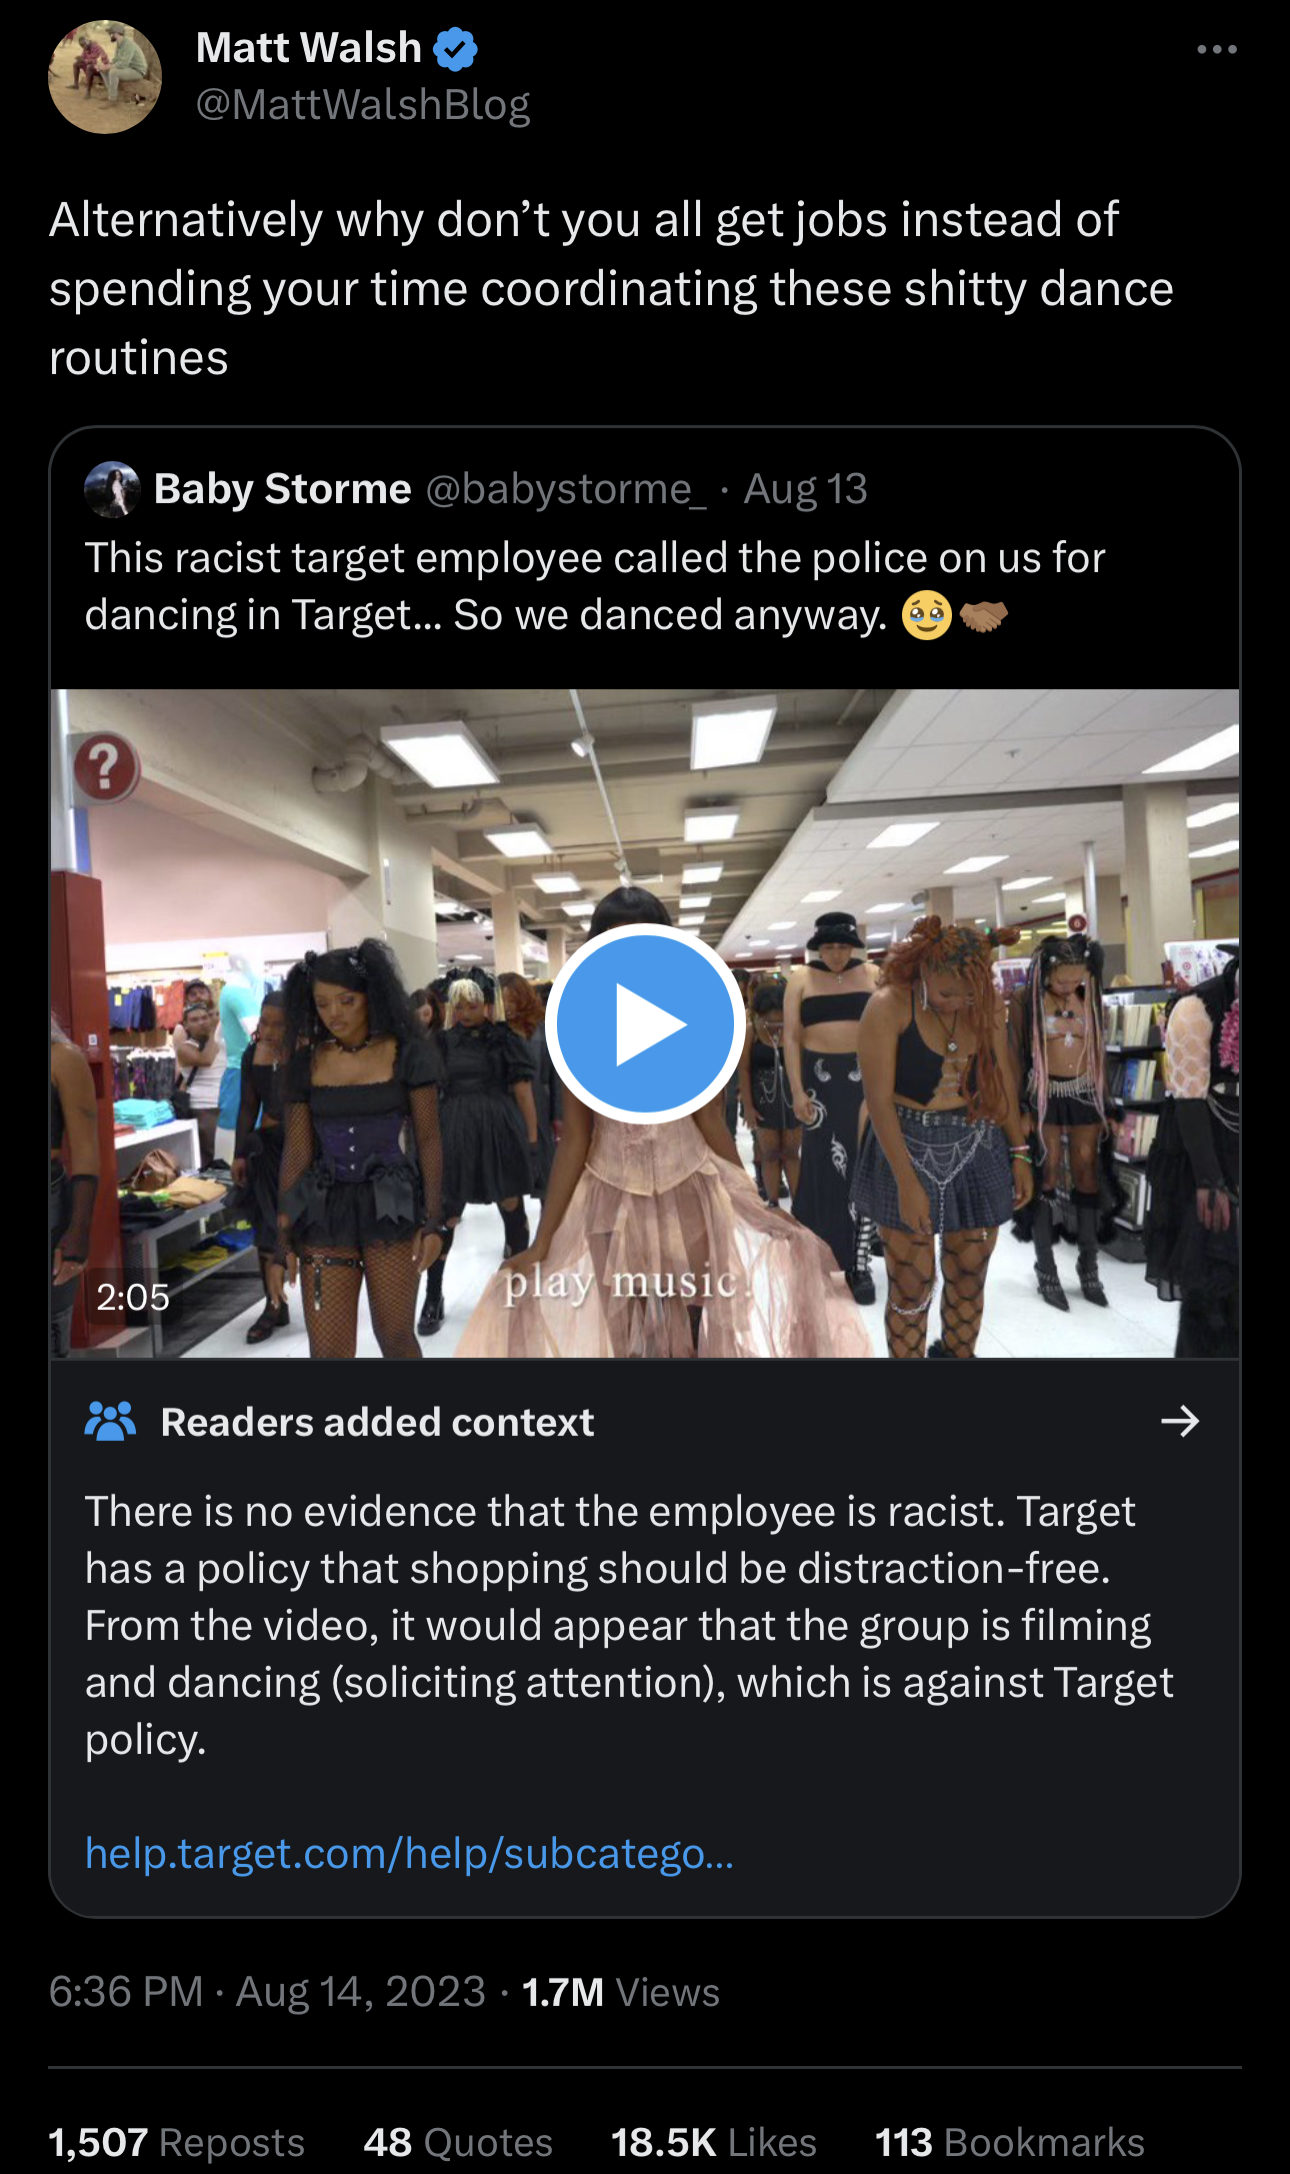Click the Readers added context heading
The height and width of the screenshot is (2174, 1290).
click(x=378, y=1422)
